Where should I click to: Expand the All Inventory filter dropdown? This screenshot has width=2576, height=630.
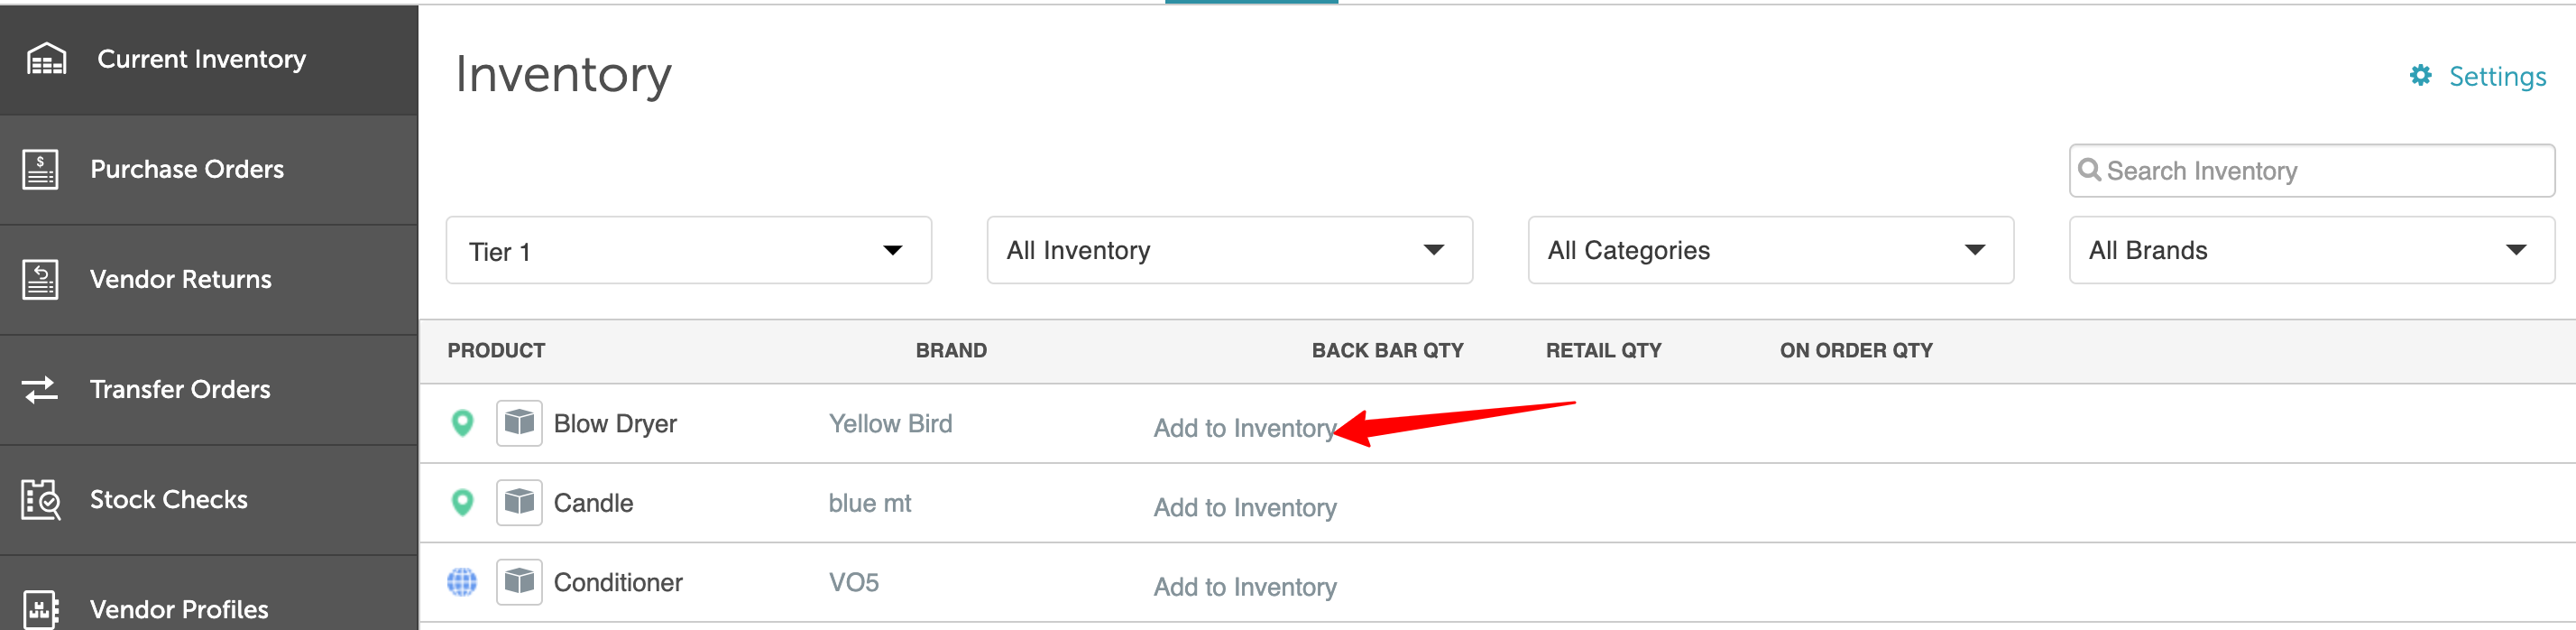pyautogui.click(x=1229, y=250)
